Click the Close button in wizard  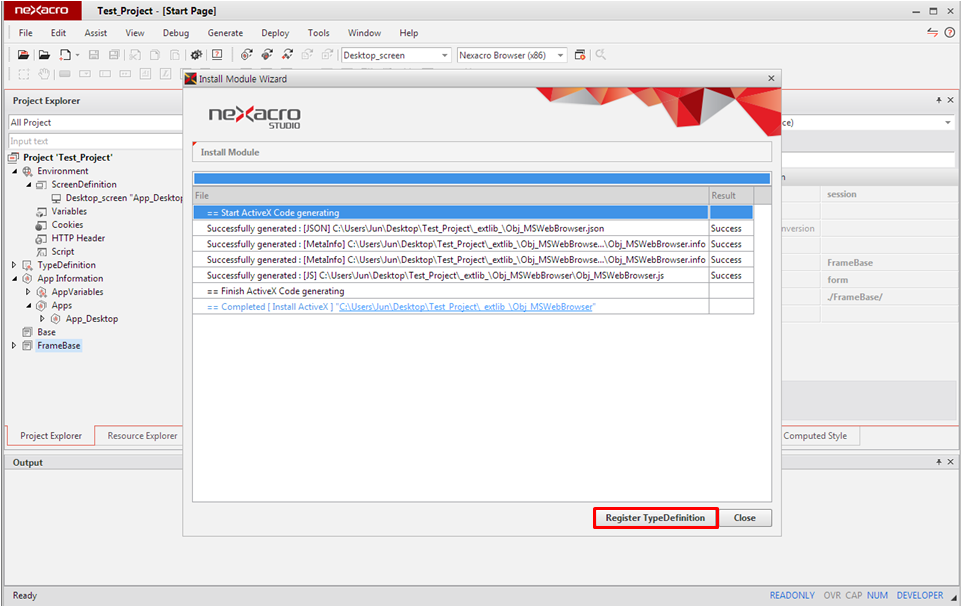pyautogui.click(x=744, y=518)
